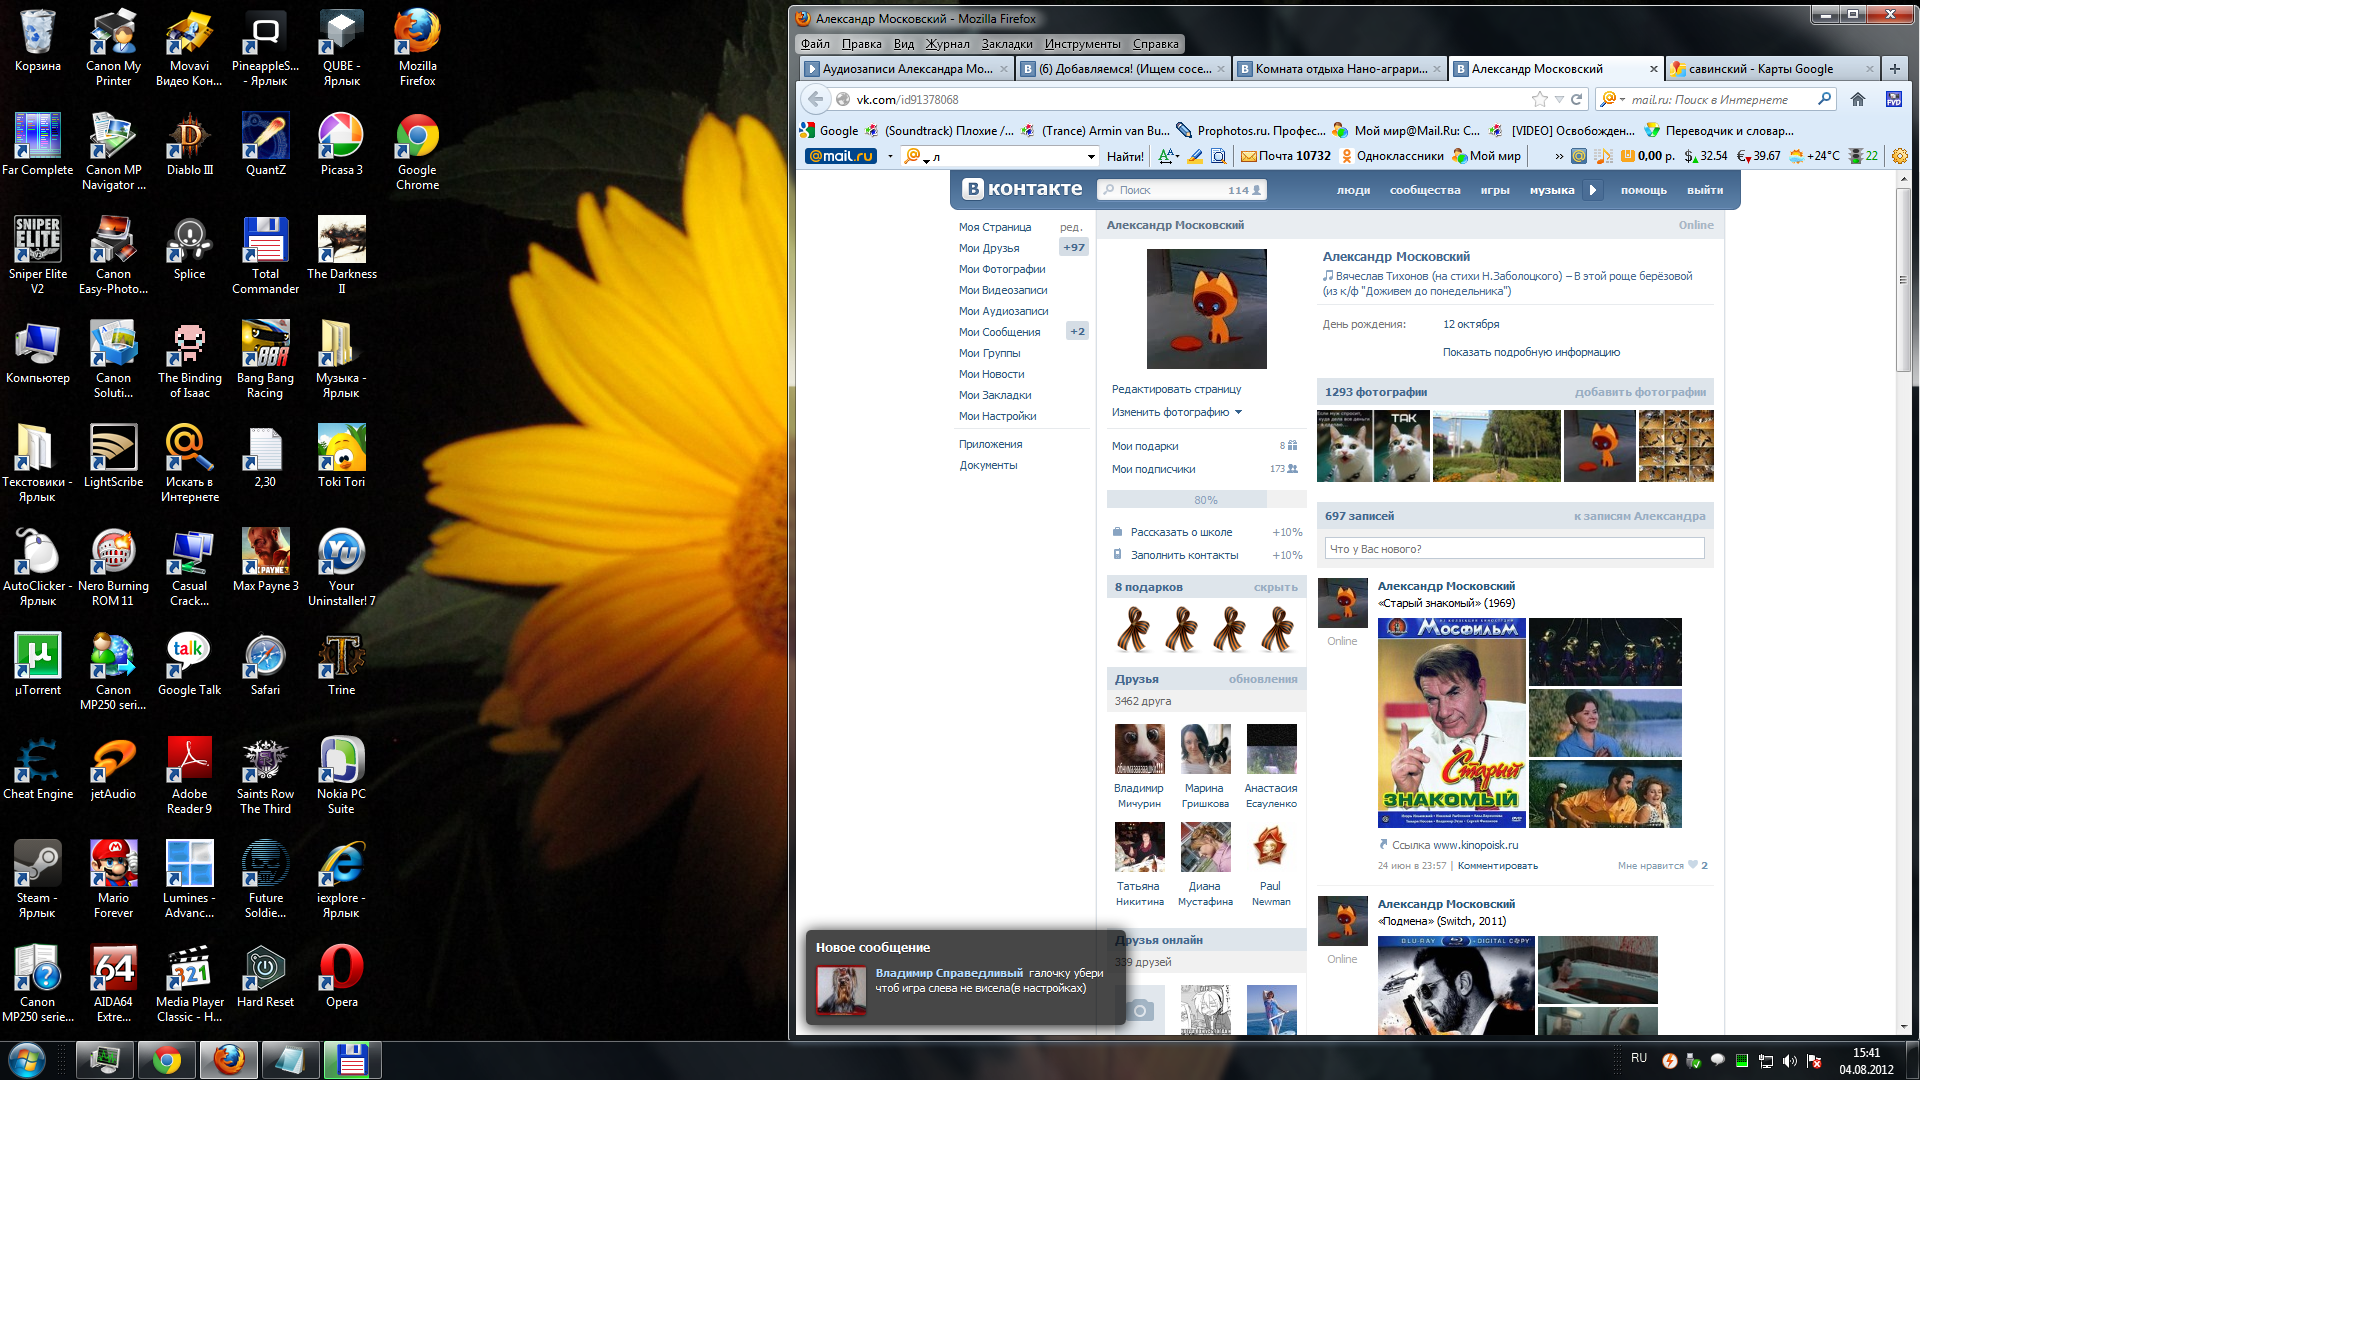The width and height of the screenshot is (2375, 1335).
Task: Click the Total Commander floppy in the taskbar
Action: pyautogui.click(x=352, y=1060)
